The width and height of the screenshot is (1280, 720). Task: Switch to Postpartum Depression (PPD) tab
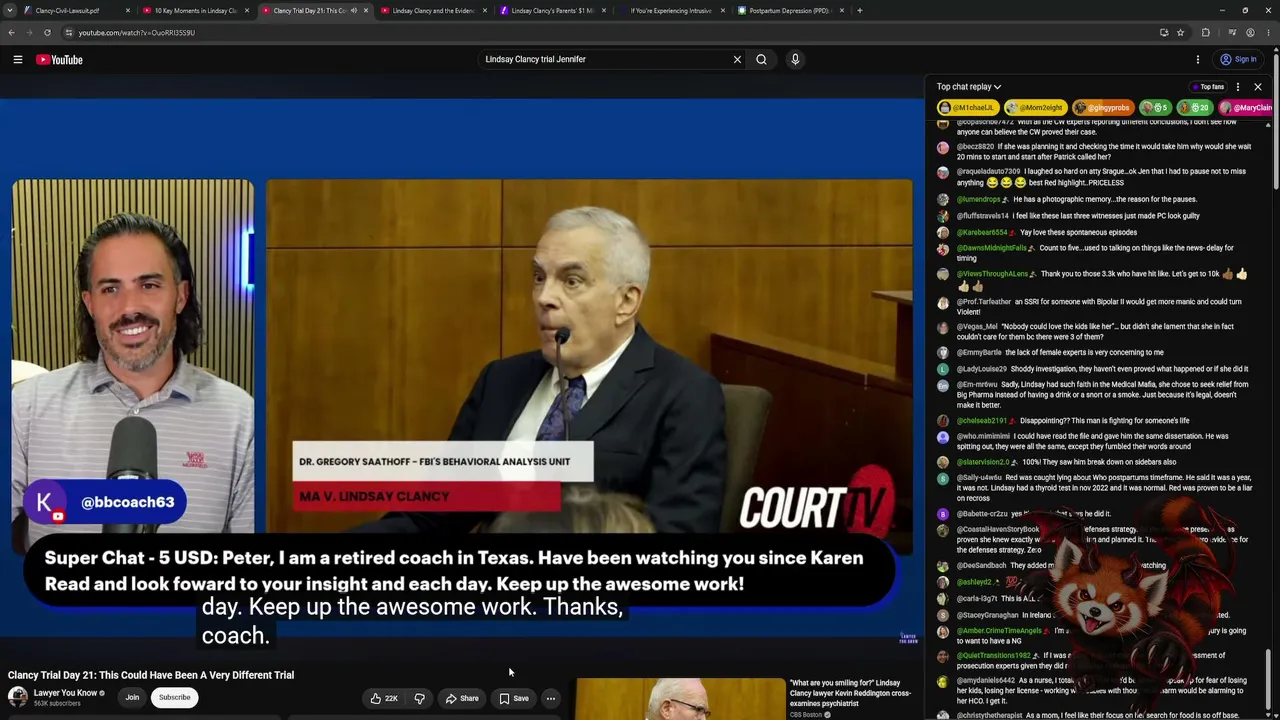point(790,11)
